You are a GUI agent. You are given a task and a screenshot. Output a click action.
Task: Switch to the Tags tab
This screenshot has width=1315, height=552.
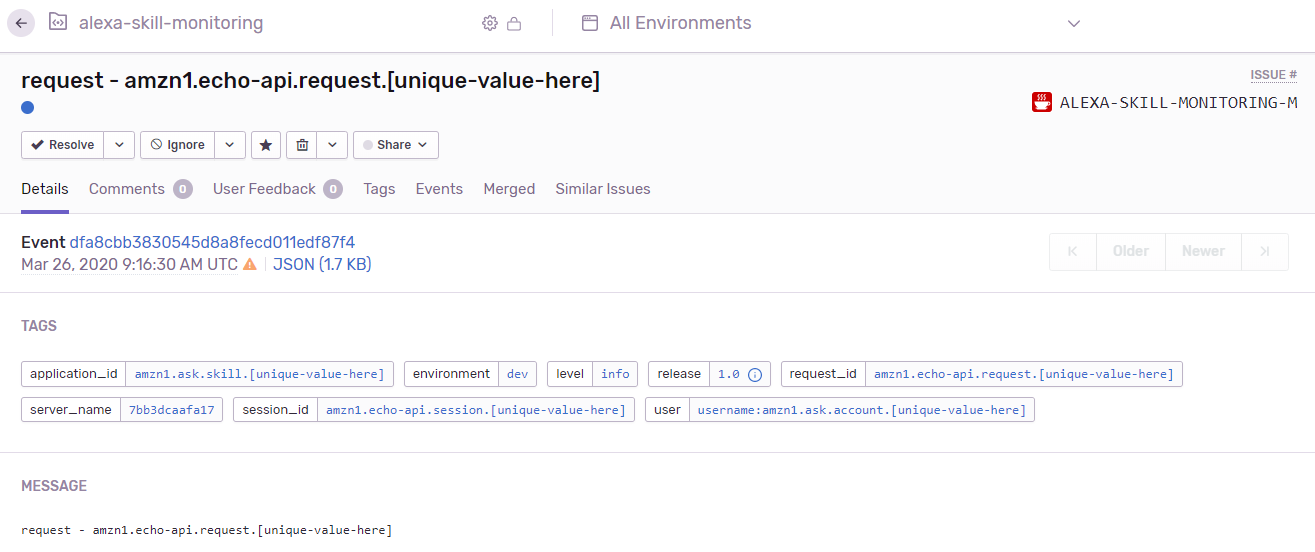click(379, 189)
